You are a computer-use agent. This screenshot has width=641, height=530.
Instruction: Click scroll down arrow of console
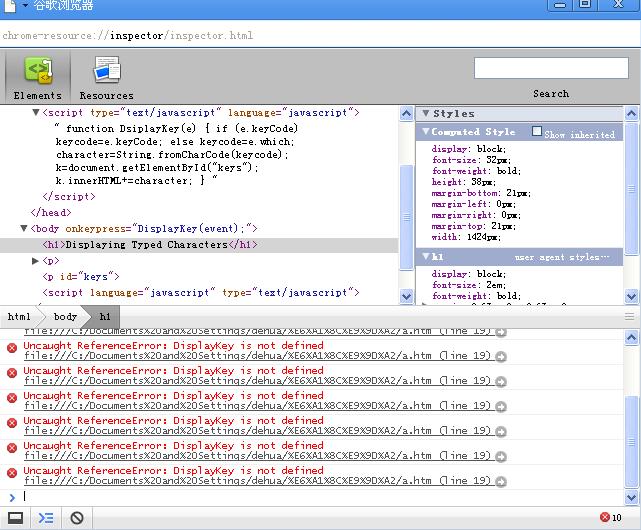tap(631, 497)
